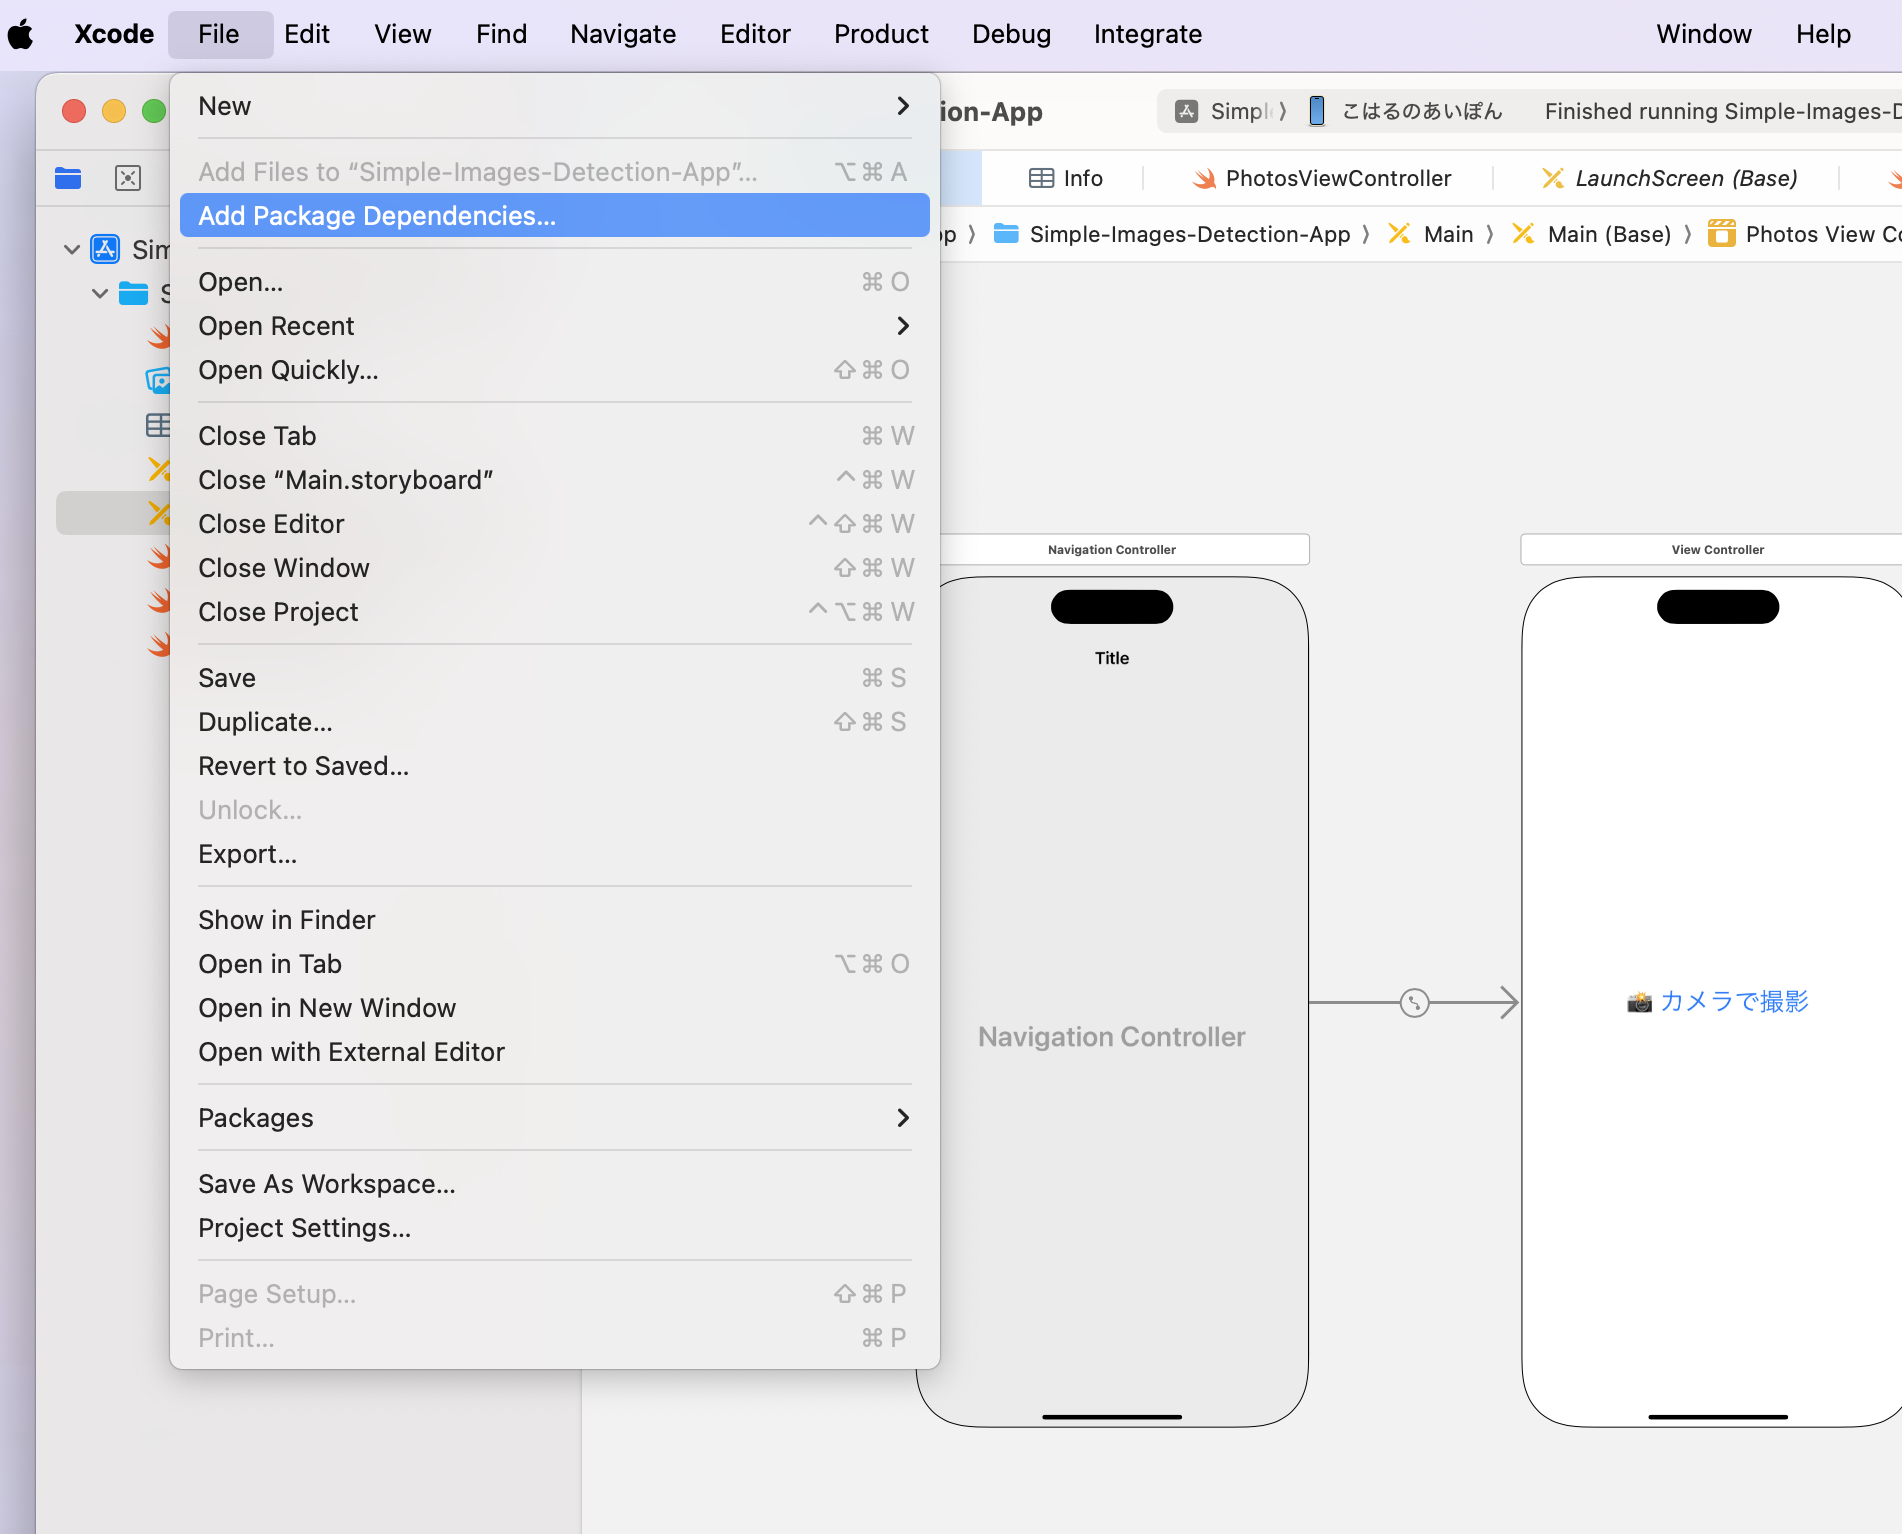Click Main (Base) in the jump bar
This screenshot has height=1534, width=1902.
(1592, 234)
